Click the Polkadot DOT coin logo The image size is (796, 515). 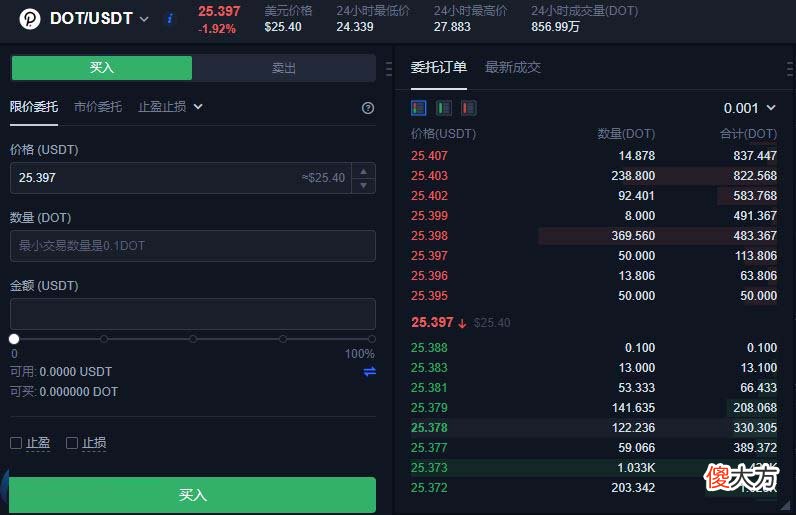tap(30, 19)
